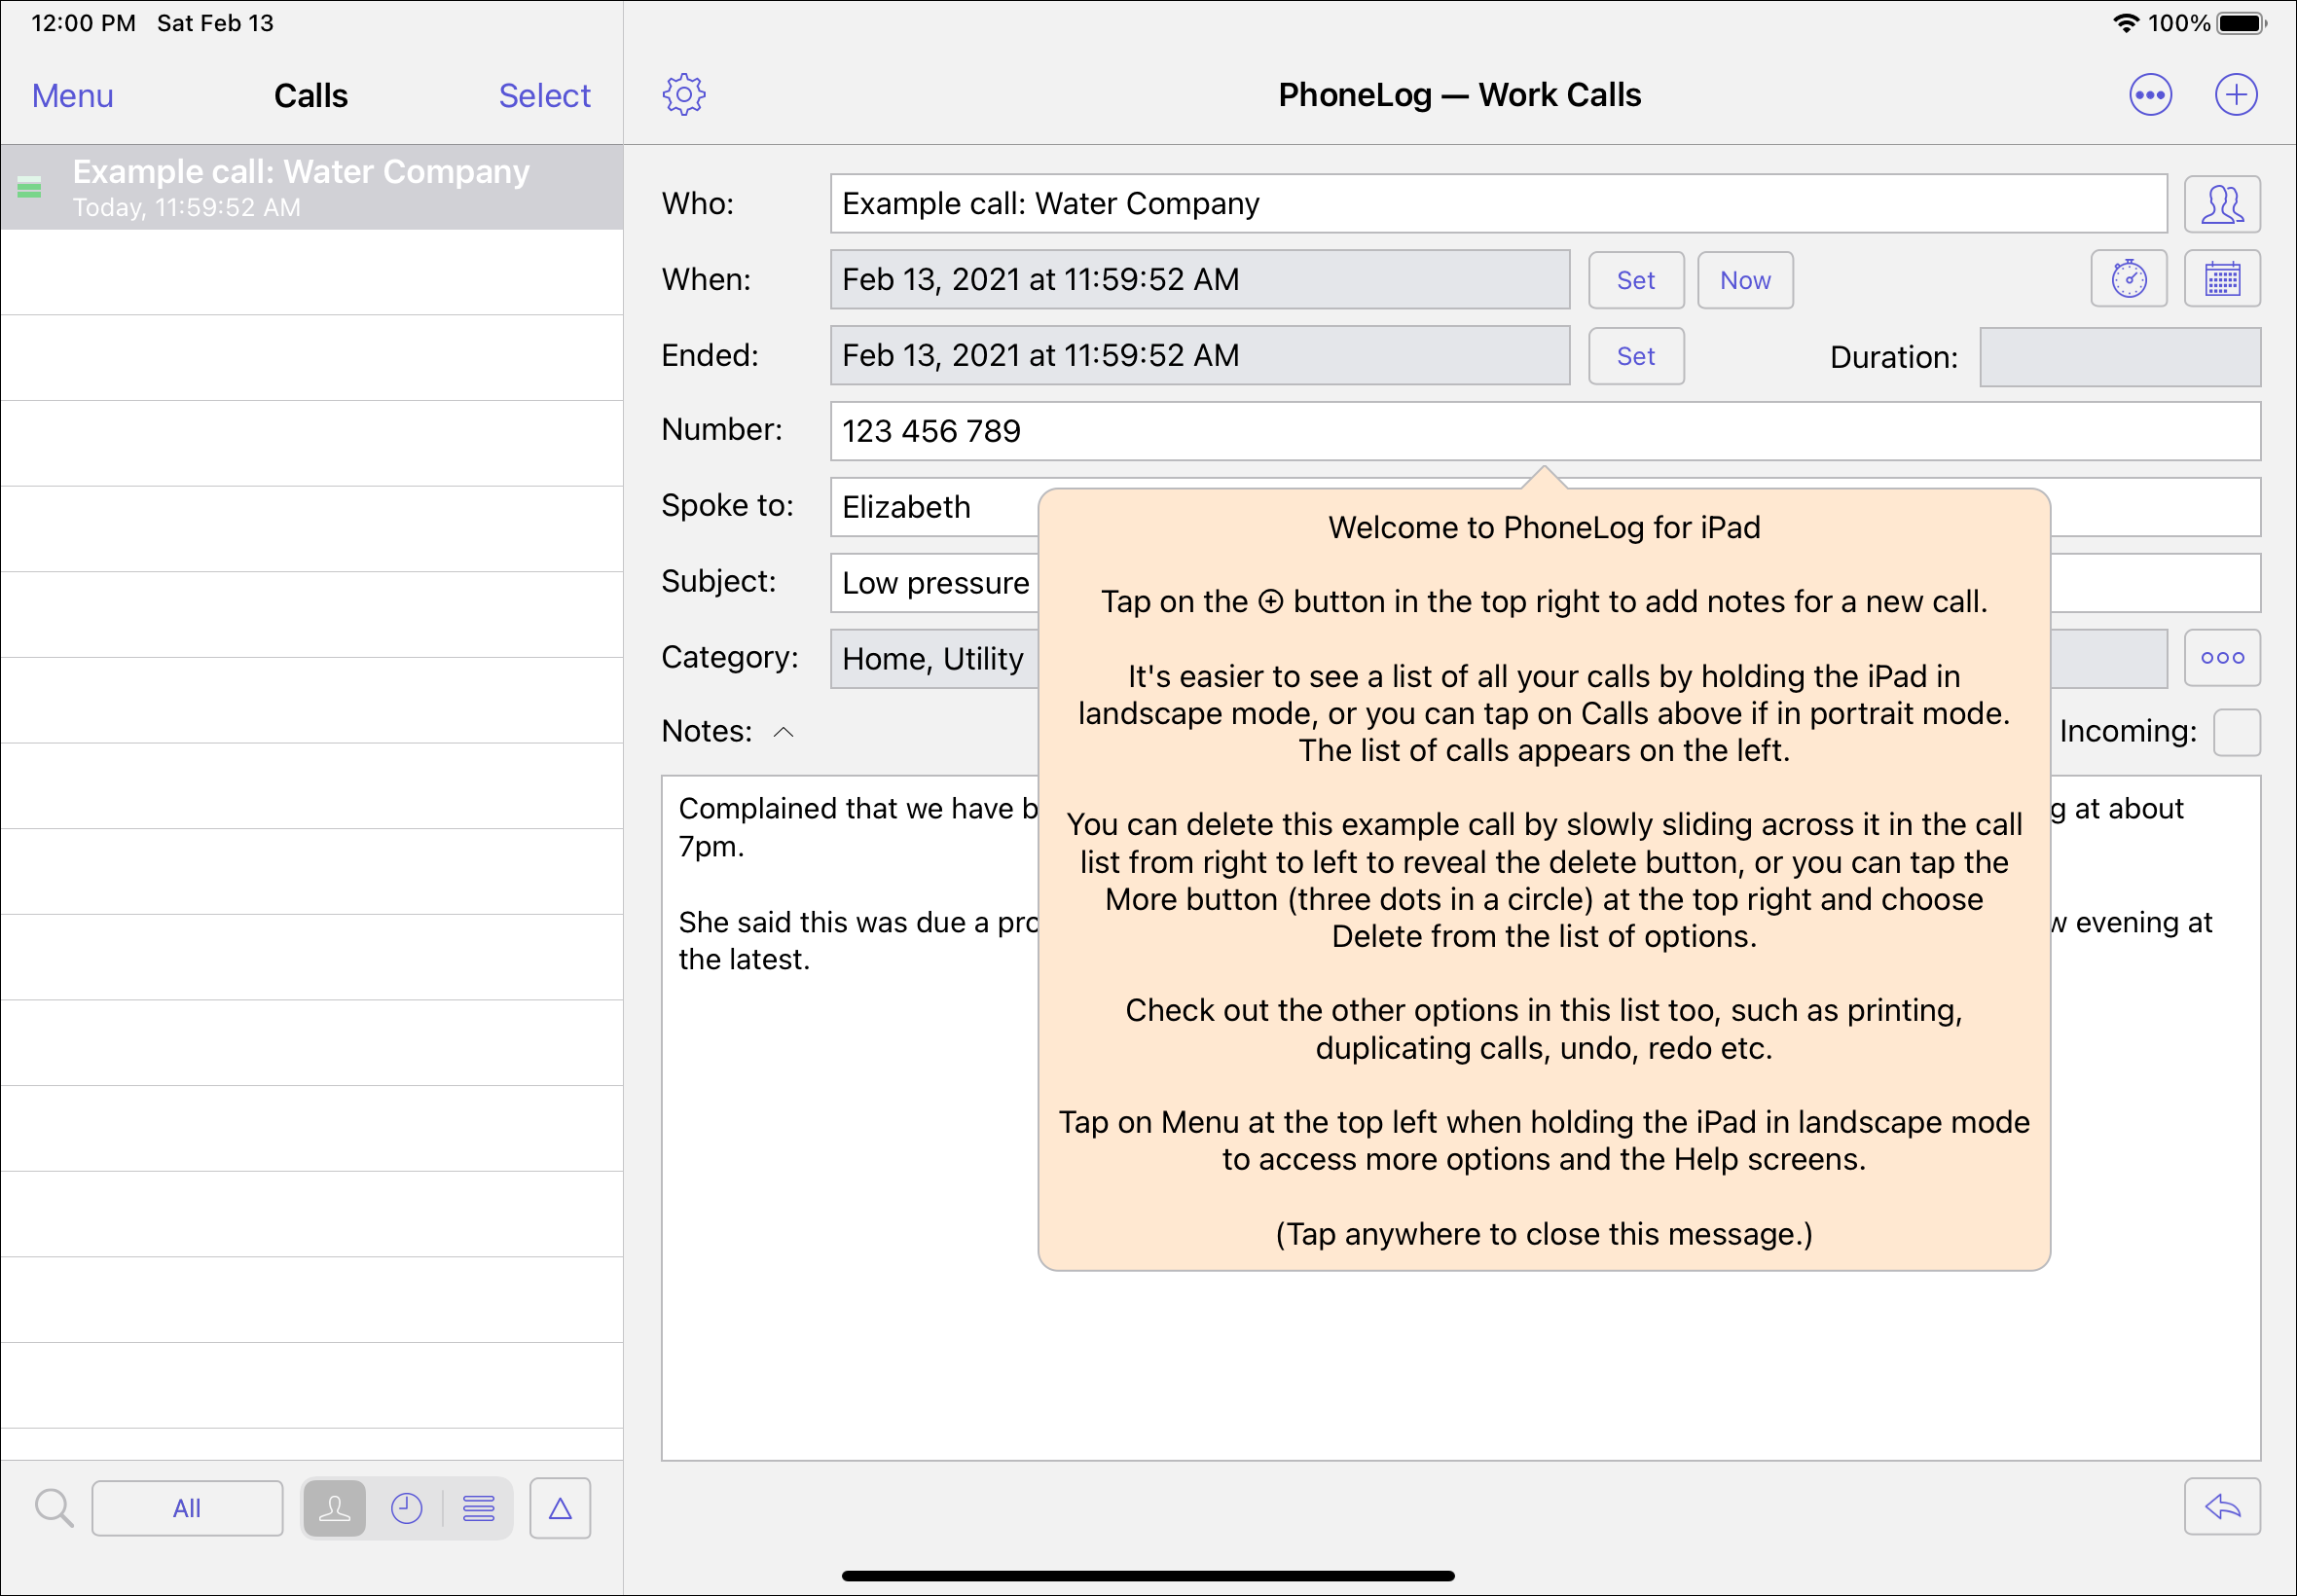Tap the Who input field to edit

(x=1499, y=204)
